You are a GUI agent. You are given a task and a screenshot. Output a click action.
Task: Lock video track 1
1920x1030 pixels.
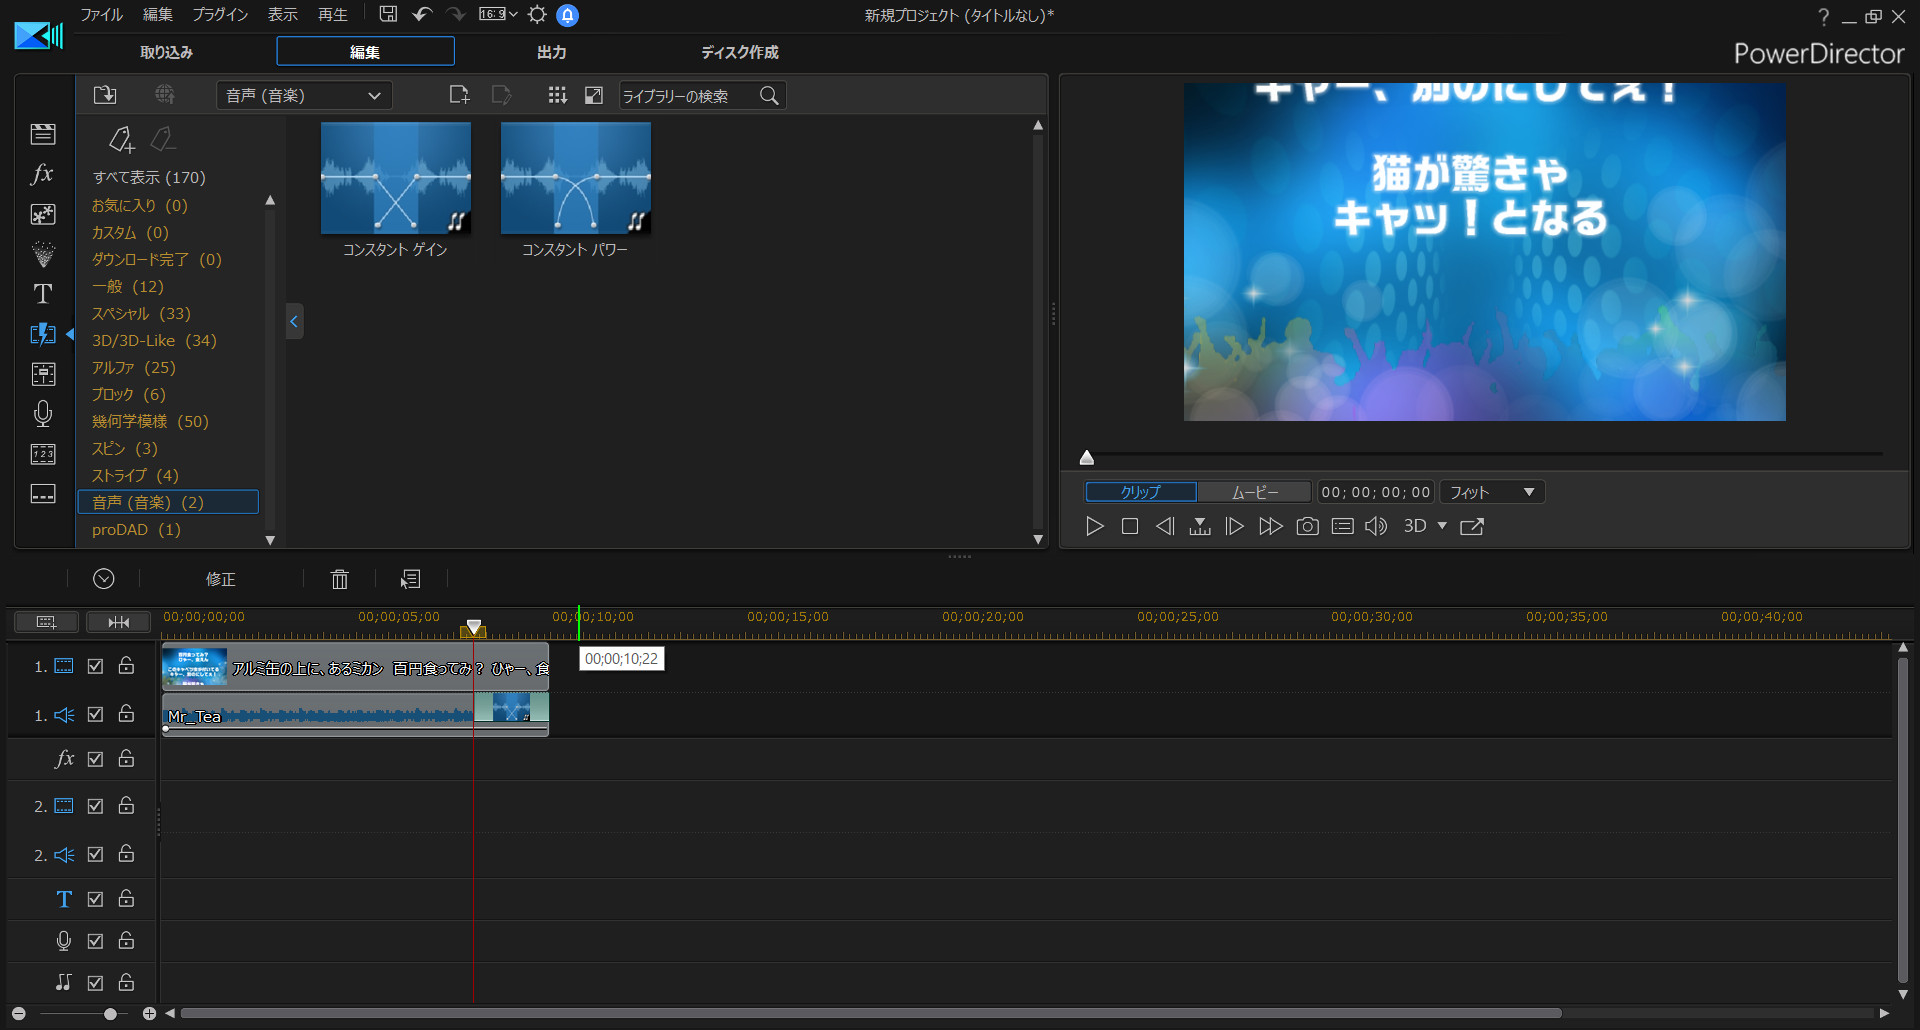[x=127, y=665]
